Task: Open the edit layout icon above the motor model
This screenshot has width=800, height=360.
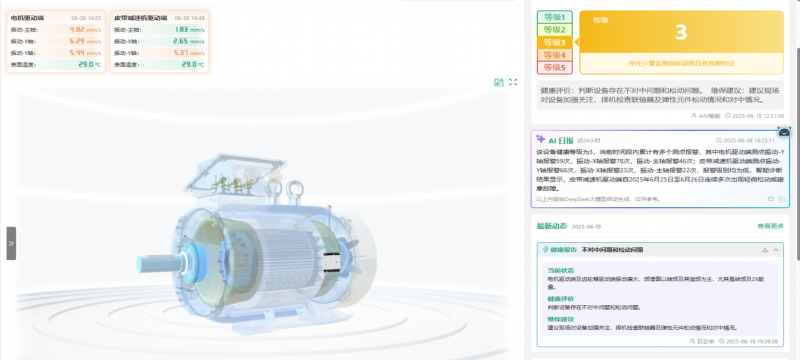Action: pos(498,82)
